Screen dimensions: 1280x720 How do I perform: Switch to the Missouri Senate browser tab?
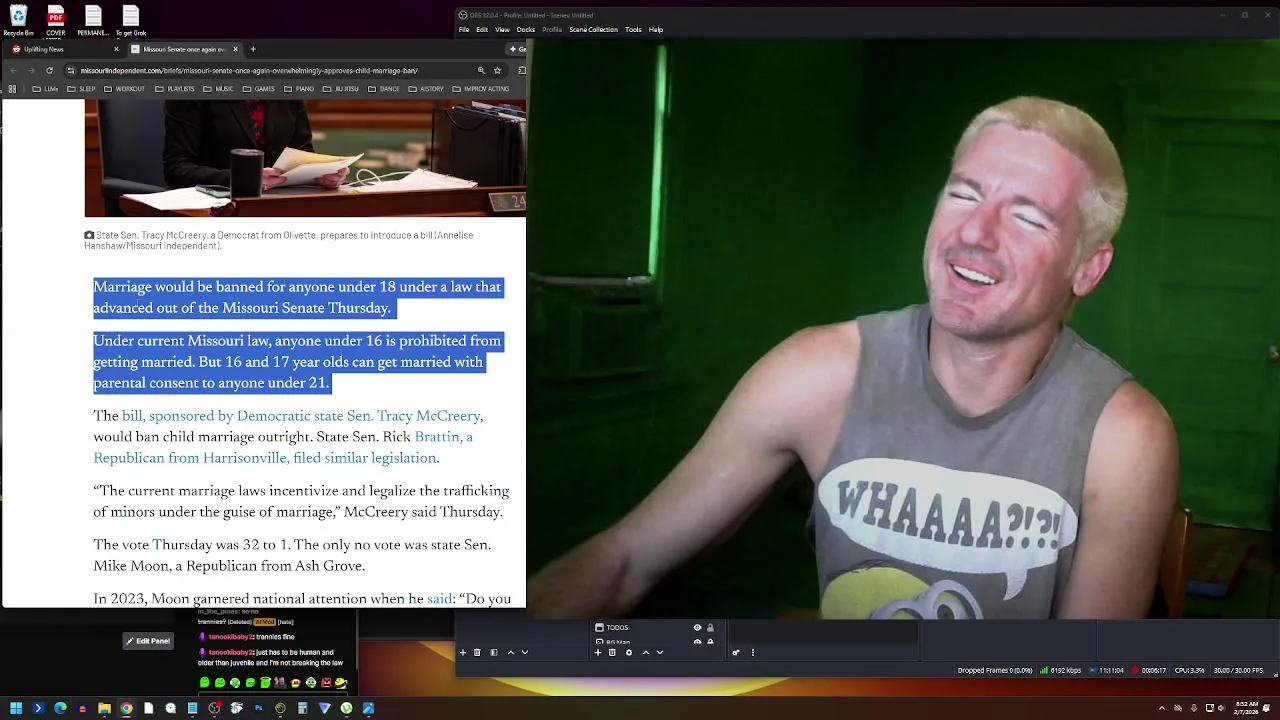click(x=184, y=49)
